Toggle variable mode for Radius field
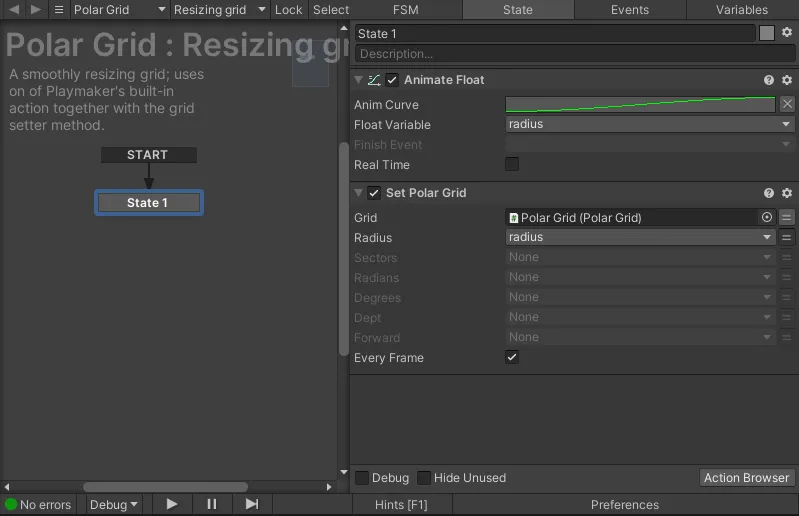The height and width of the screenshot is (516, 799). [x=787, y=237]
